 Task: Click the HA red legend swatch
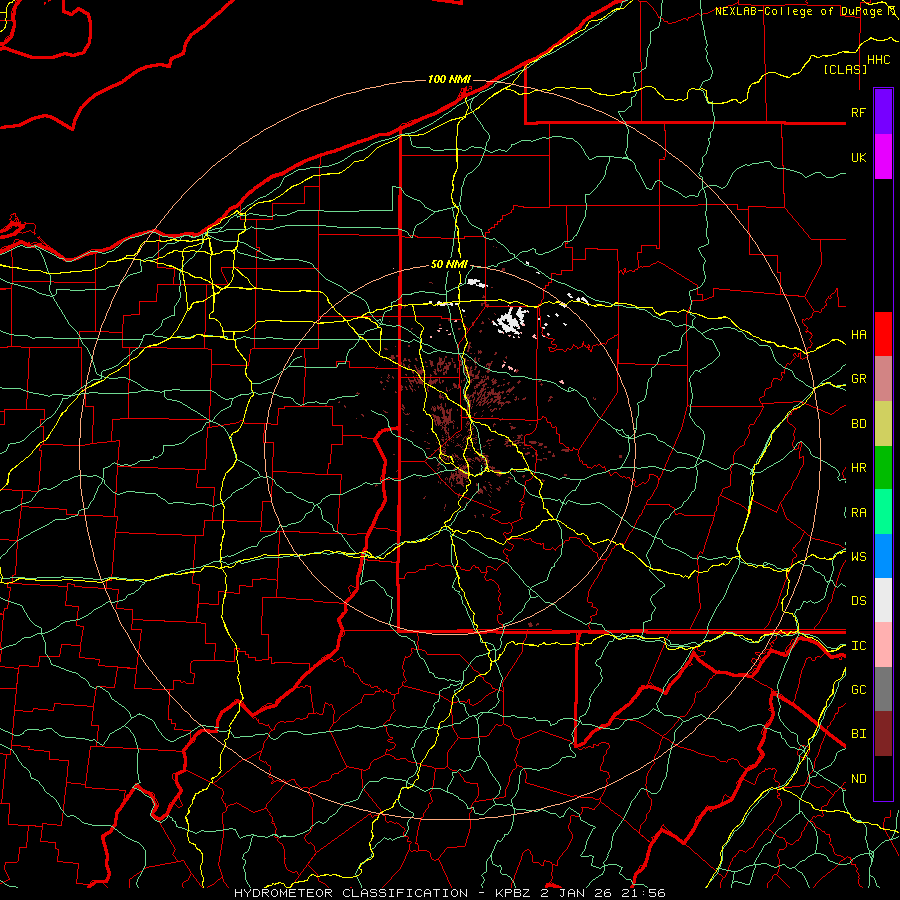pos(883,334)
